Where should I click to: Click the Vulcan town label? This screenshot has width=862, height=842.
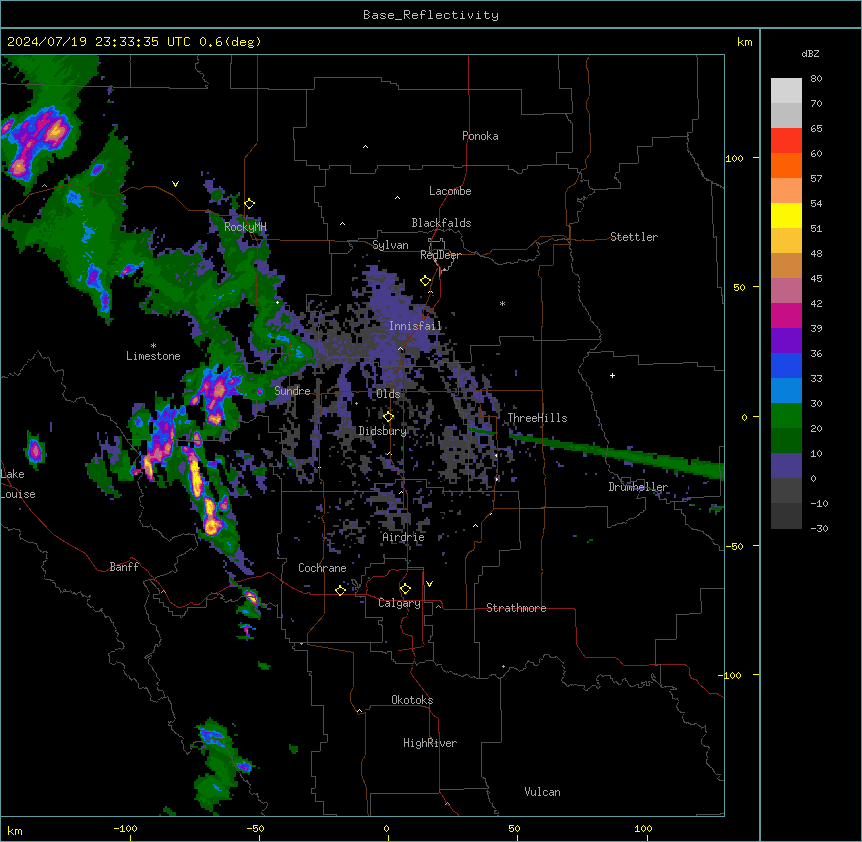tap(543, 792)
